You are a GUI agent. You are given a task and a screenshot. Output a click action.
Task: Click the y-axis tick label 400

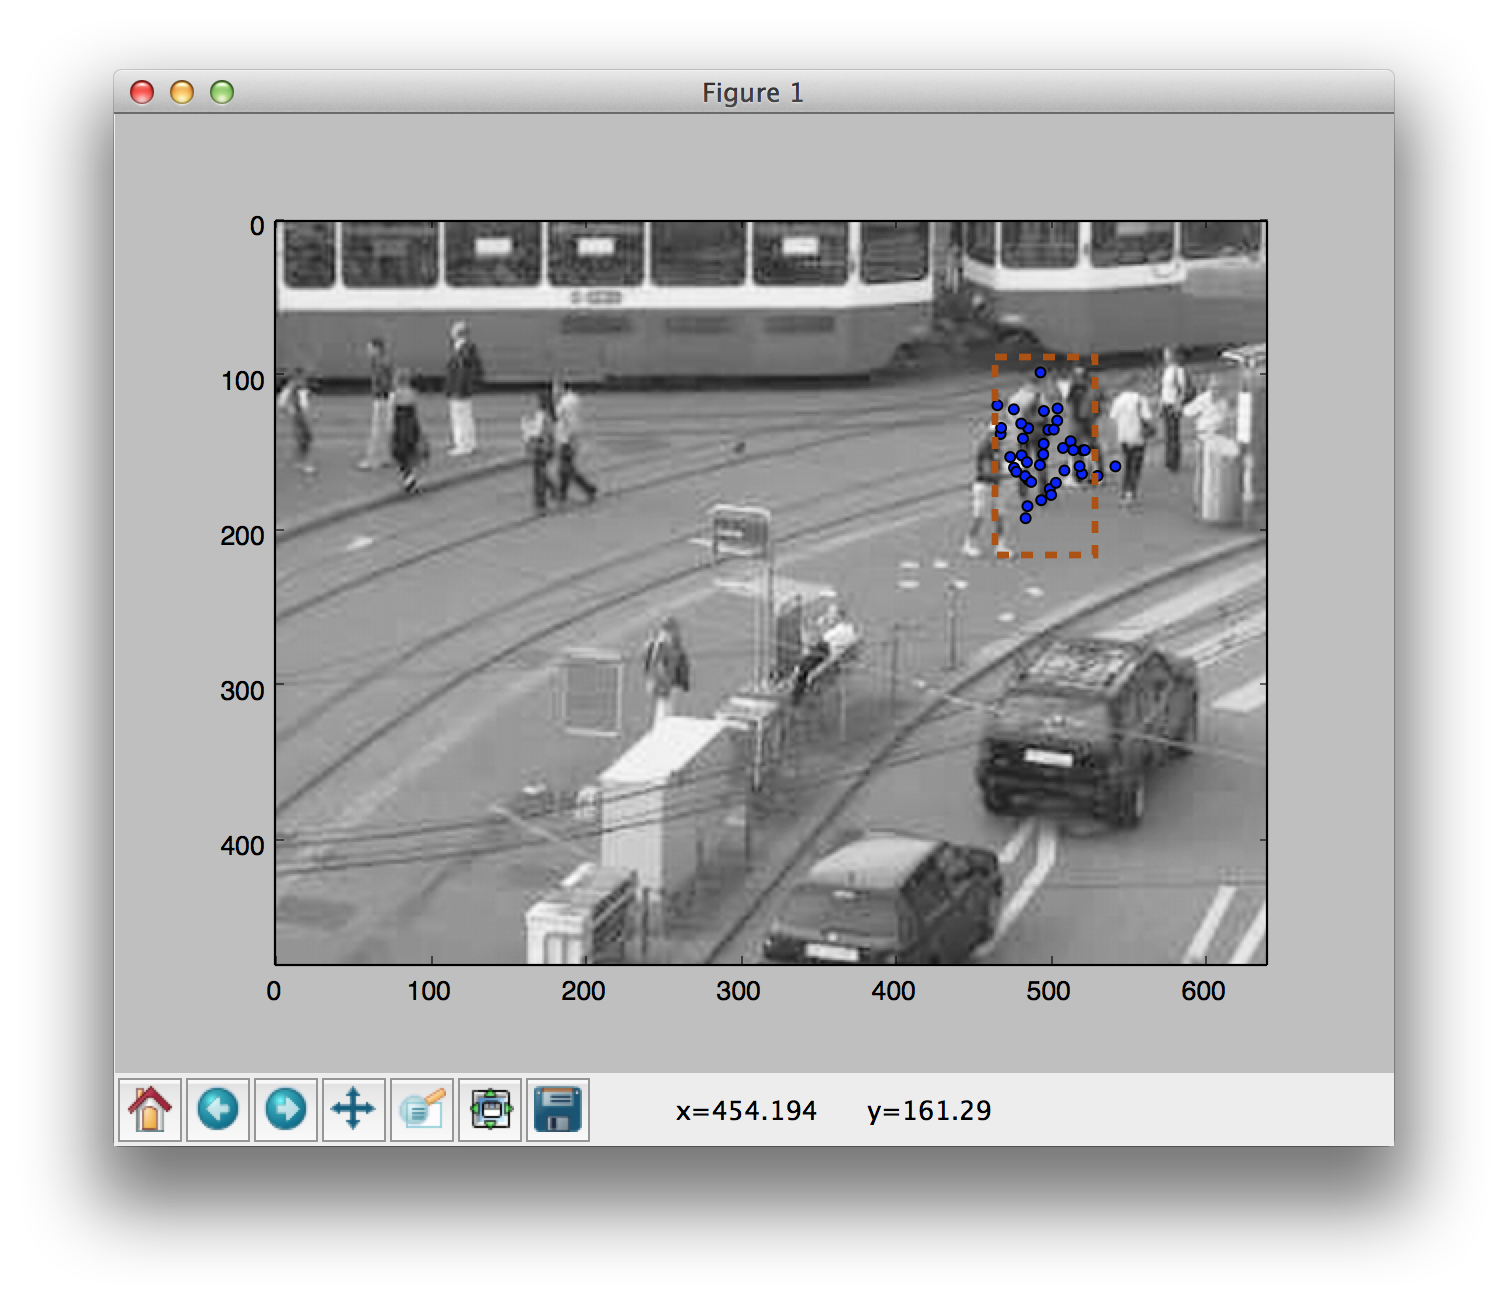pyautogui.click(x=243, y=846)
